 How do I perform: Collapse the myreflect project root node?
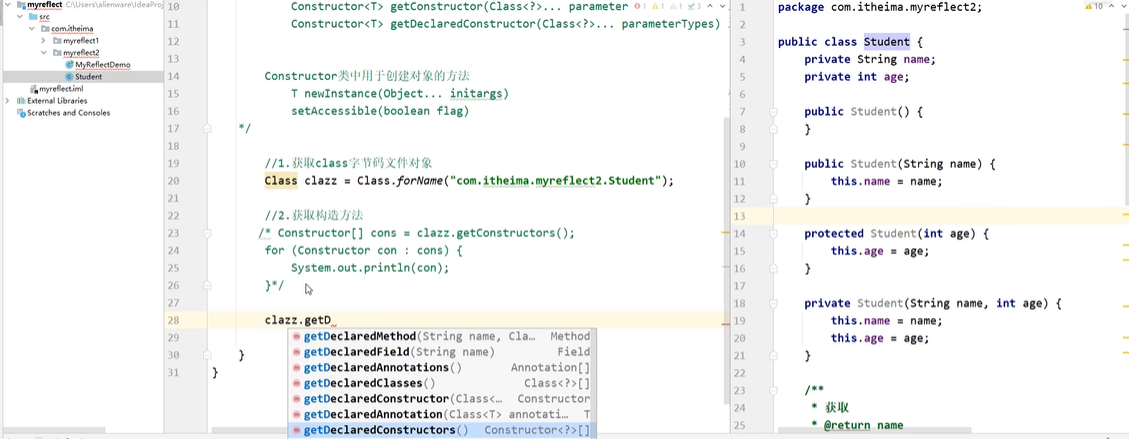click(8, 5)
